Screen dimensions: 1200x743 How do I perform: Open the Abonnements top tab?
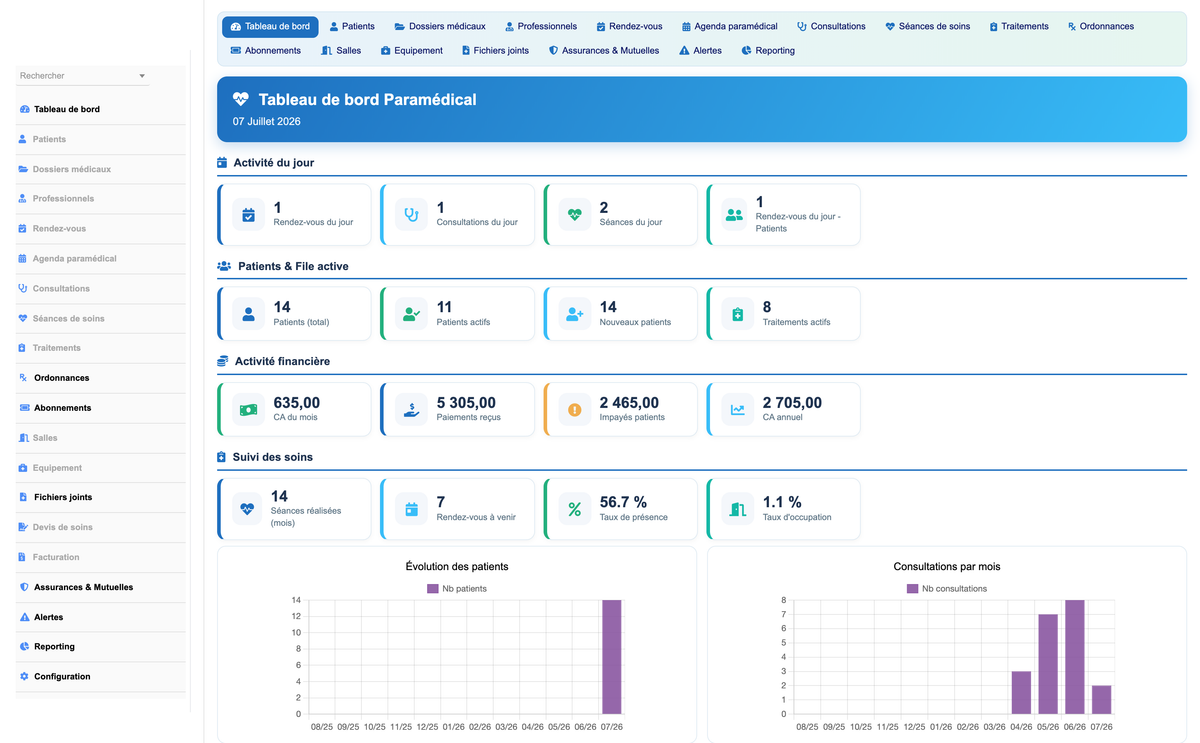tap(265, 50)
